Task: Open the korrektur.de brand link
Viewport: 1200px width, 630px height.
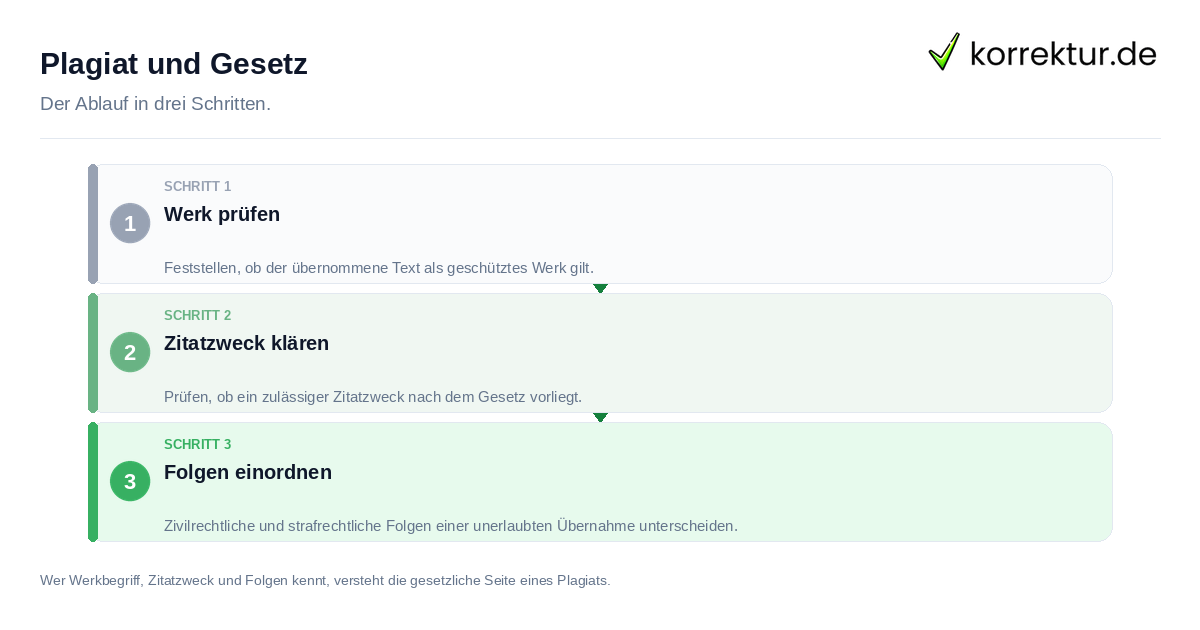Action: 1043,52
